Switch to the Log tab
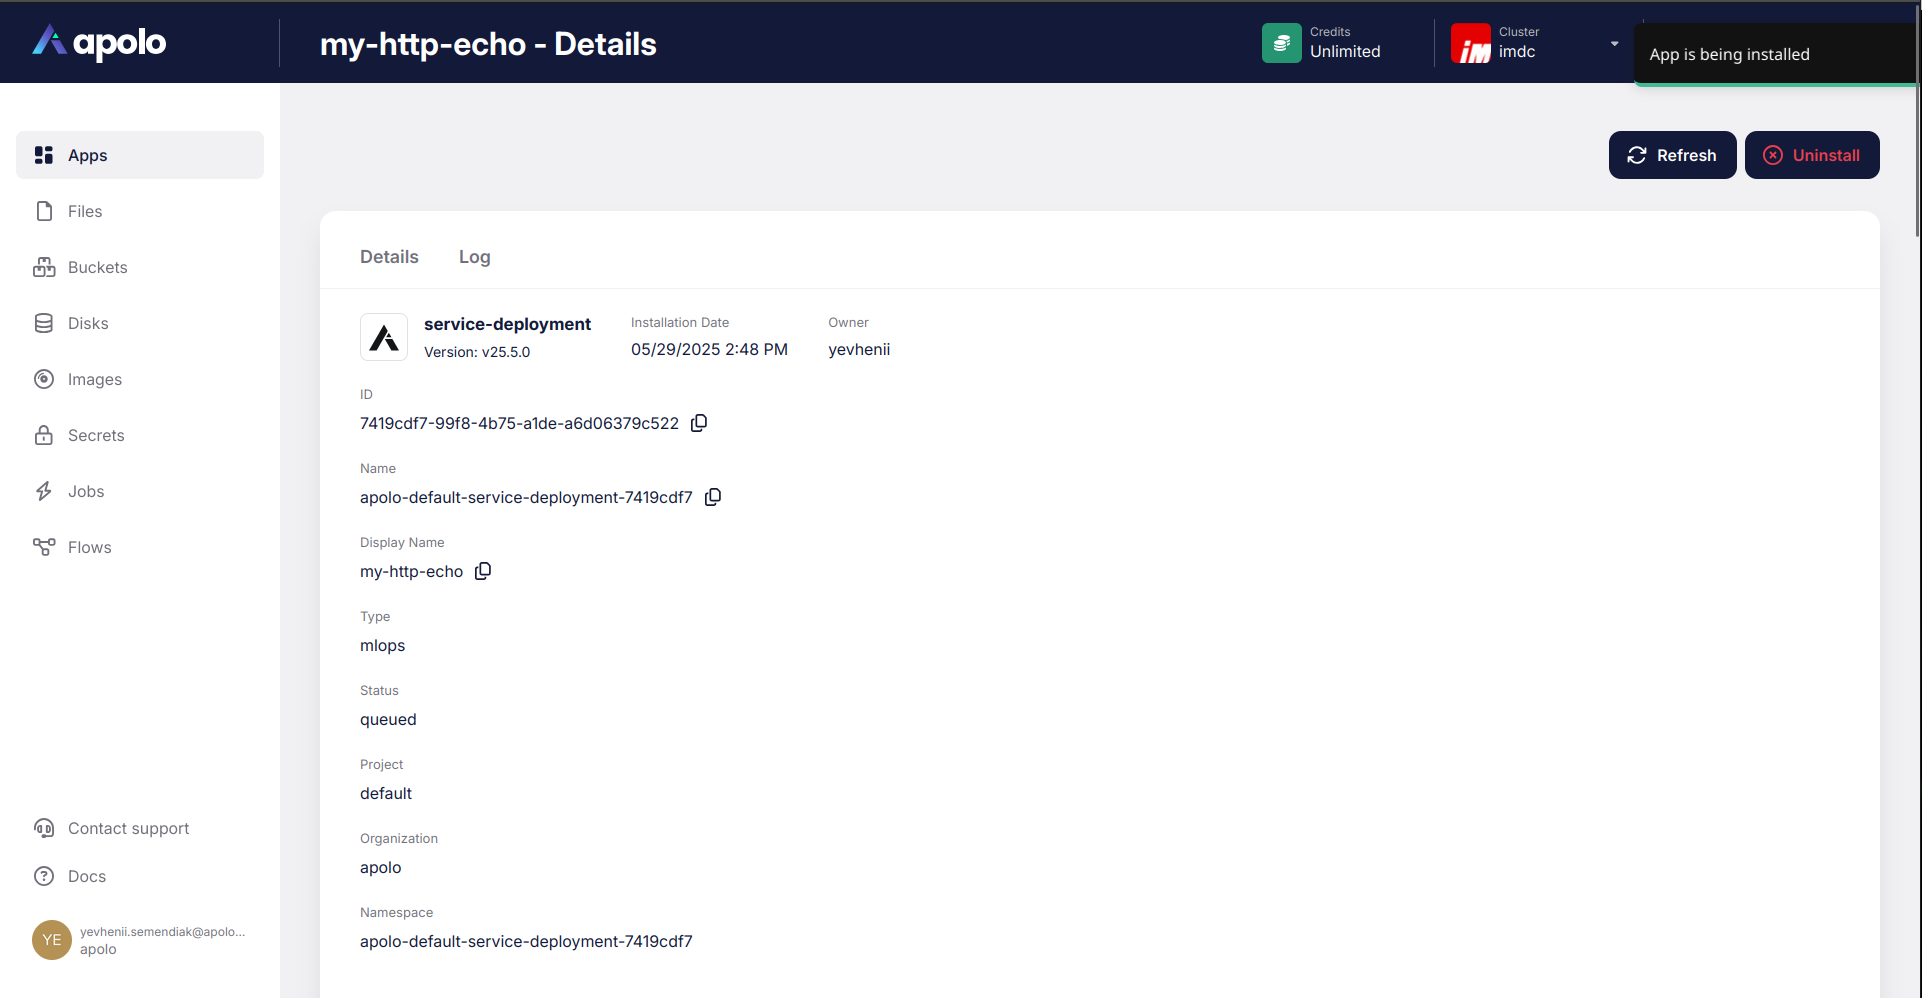 474,257
